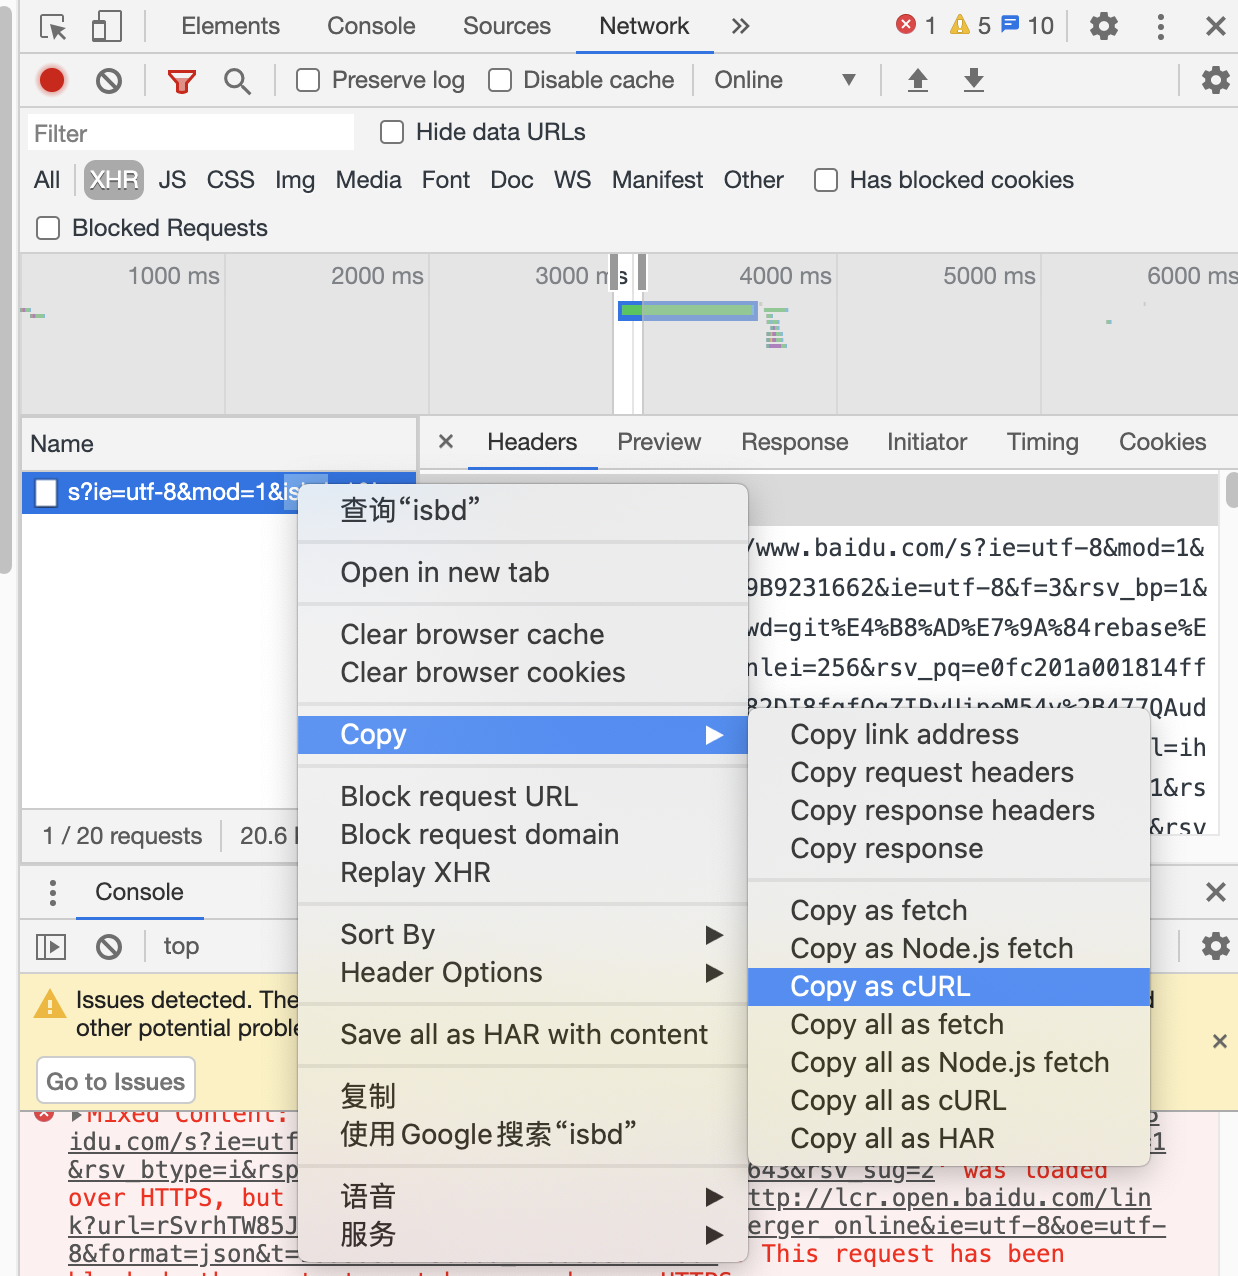Enable the Preserve log checkbox

point(307,80)
